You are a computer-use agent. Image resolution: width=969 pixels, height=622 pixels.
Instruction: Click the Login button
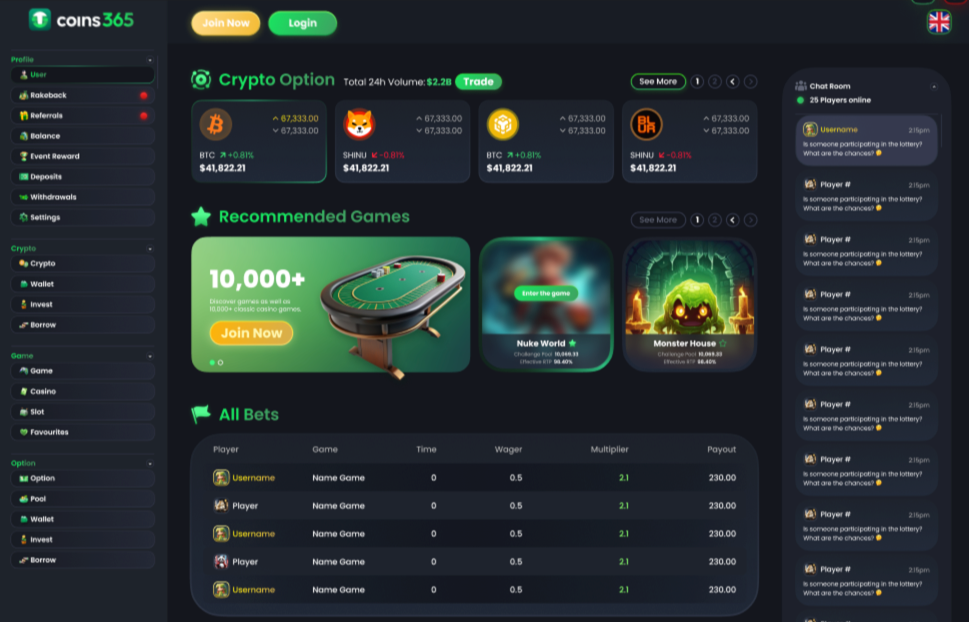pyautogui.click(x=303, y=23)
